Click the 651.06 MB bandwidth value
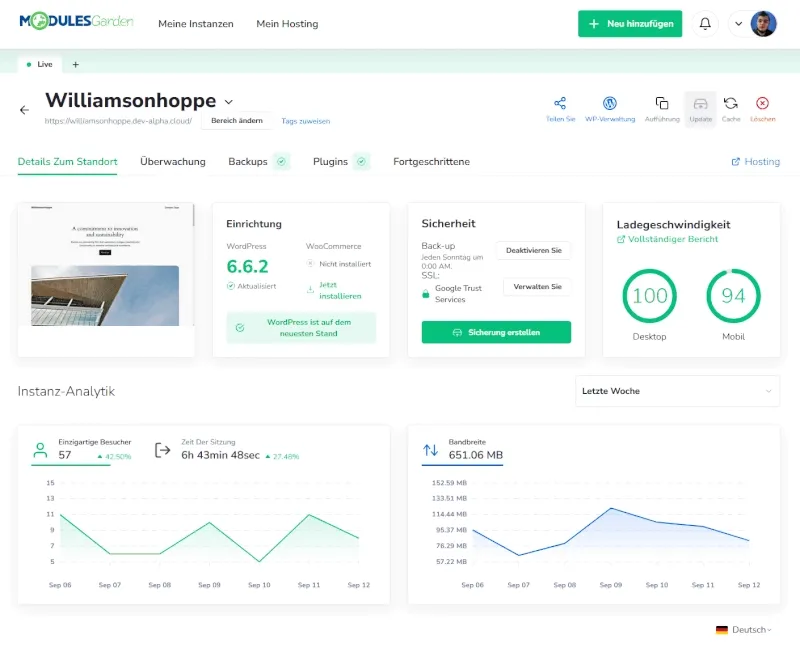The height and width of the screenshot is (652, 800). tap(476, 455)
